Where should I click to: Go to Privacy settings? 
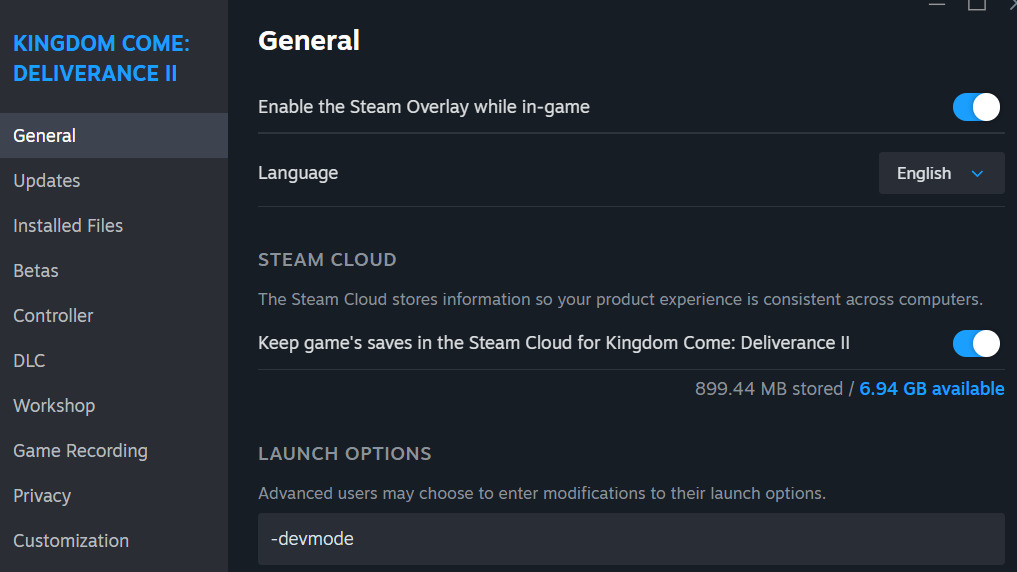(x=42, y=496)
